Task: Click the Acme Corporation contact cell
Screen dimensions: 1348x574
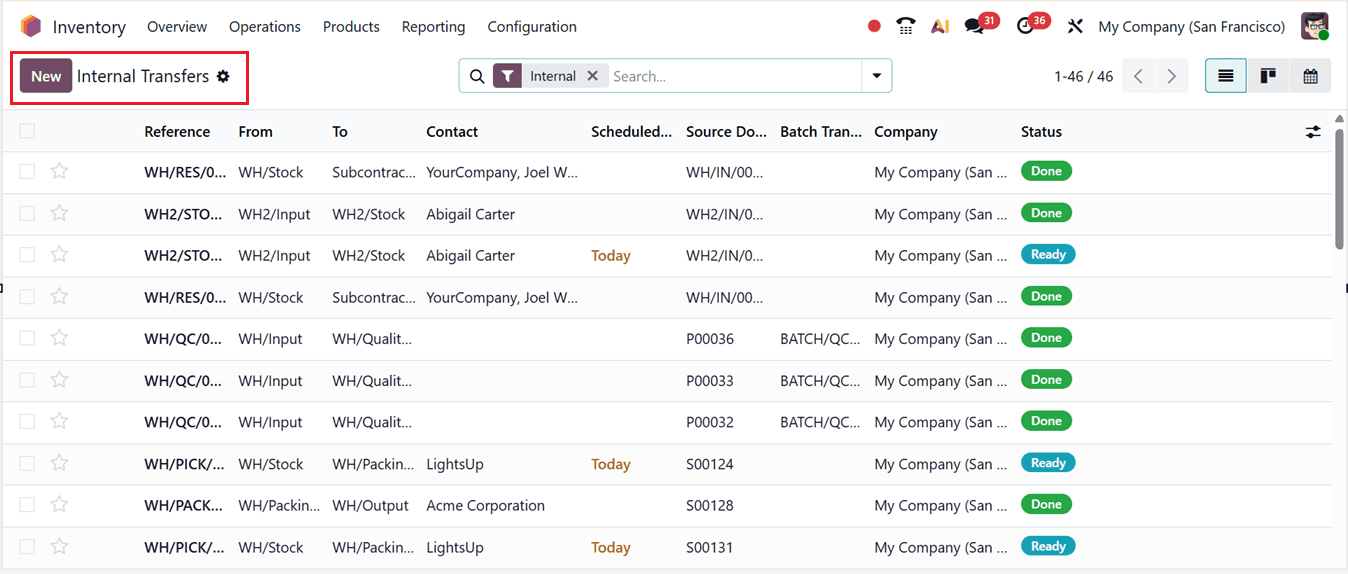Action: (486, 505)
